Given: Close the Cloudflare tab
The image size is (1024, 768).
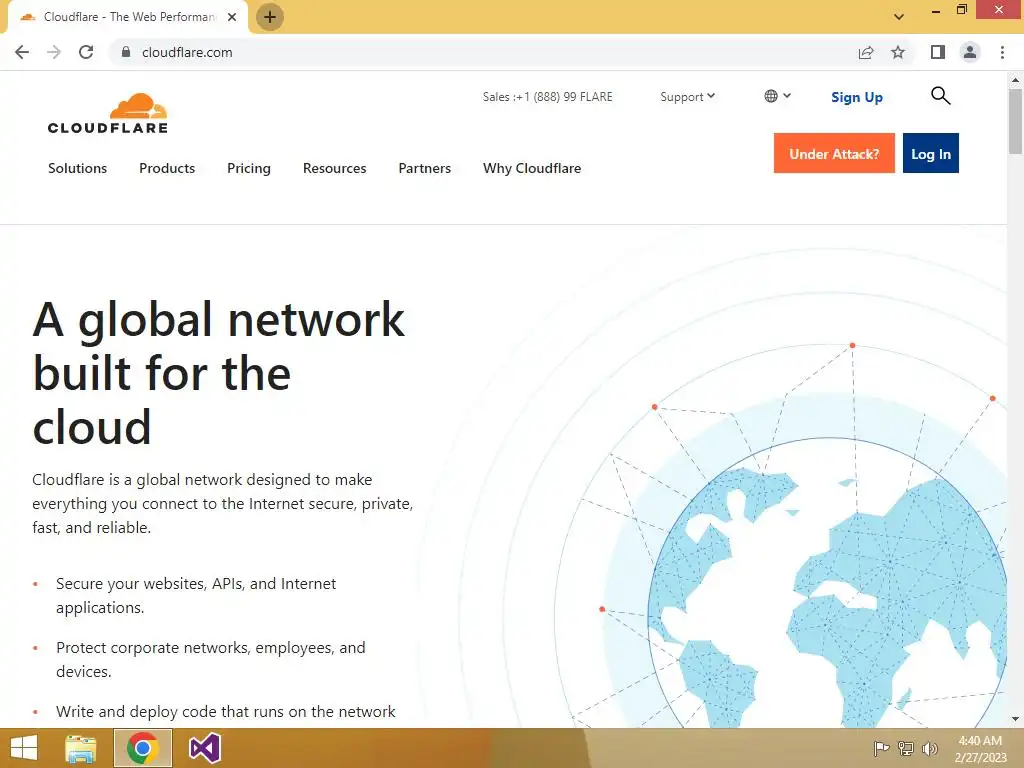Looking at the screenshot, I should (232, 17).
